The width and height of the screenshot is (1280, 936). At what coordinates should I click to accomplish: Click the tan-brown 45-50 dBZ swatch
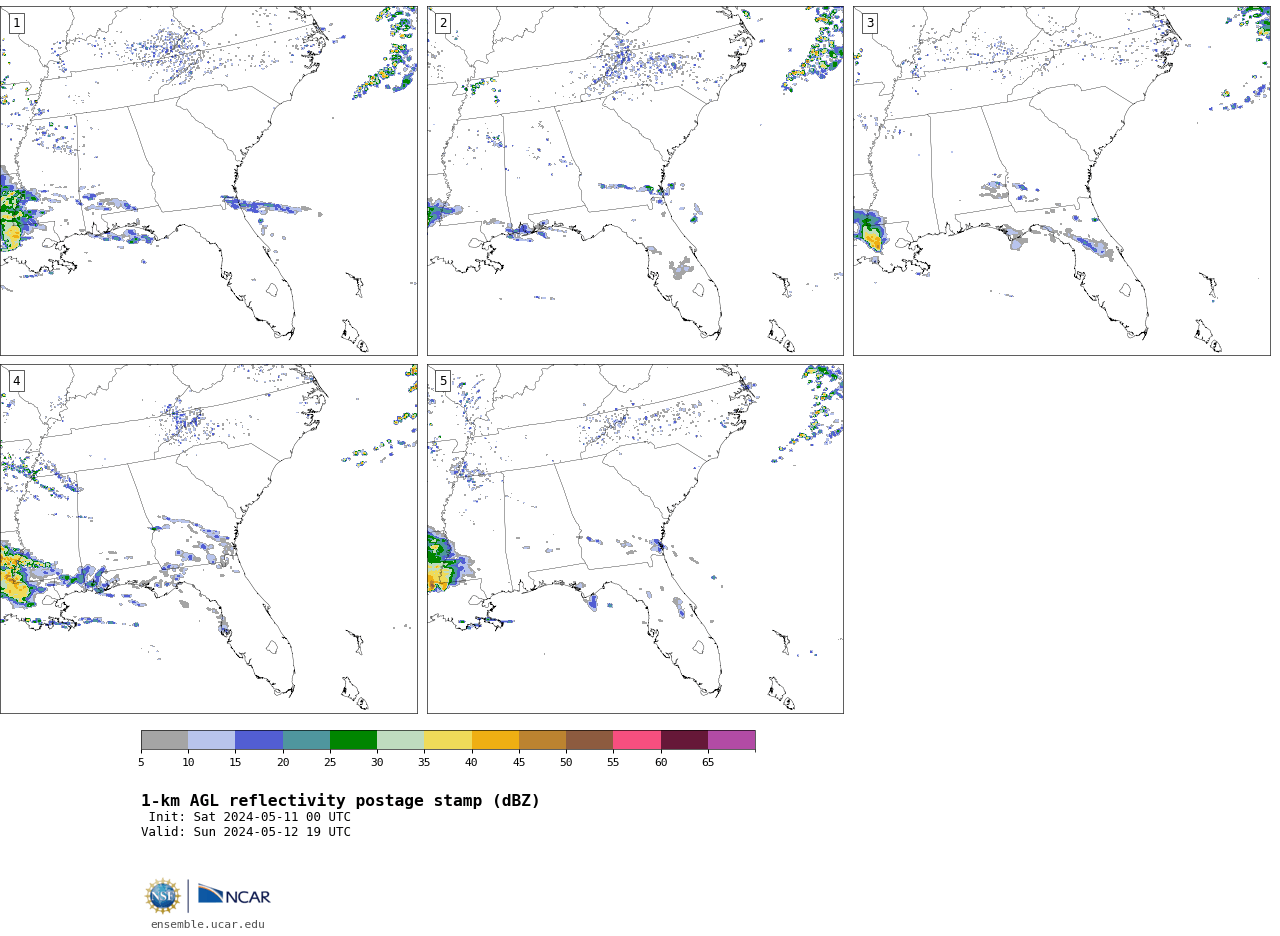pos(542,740)
